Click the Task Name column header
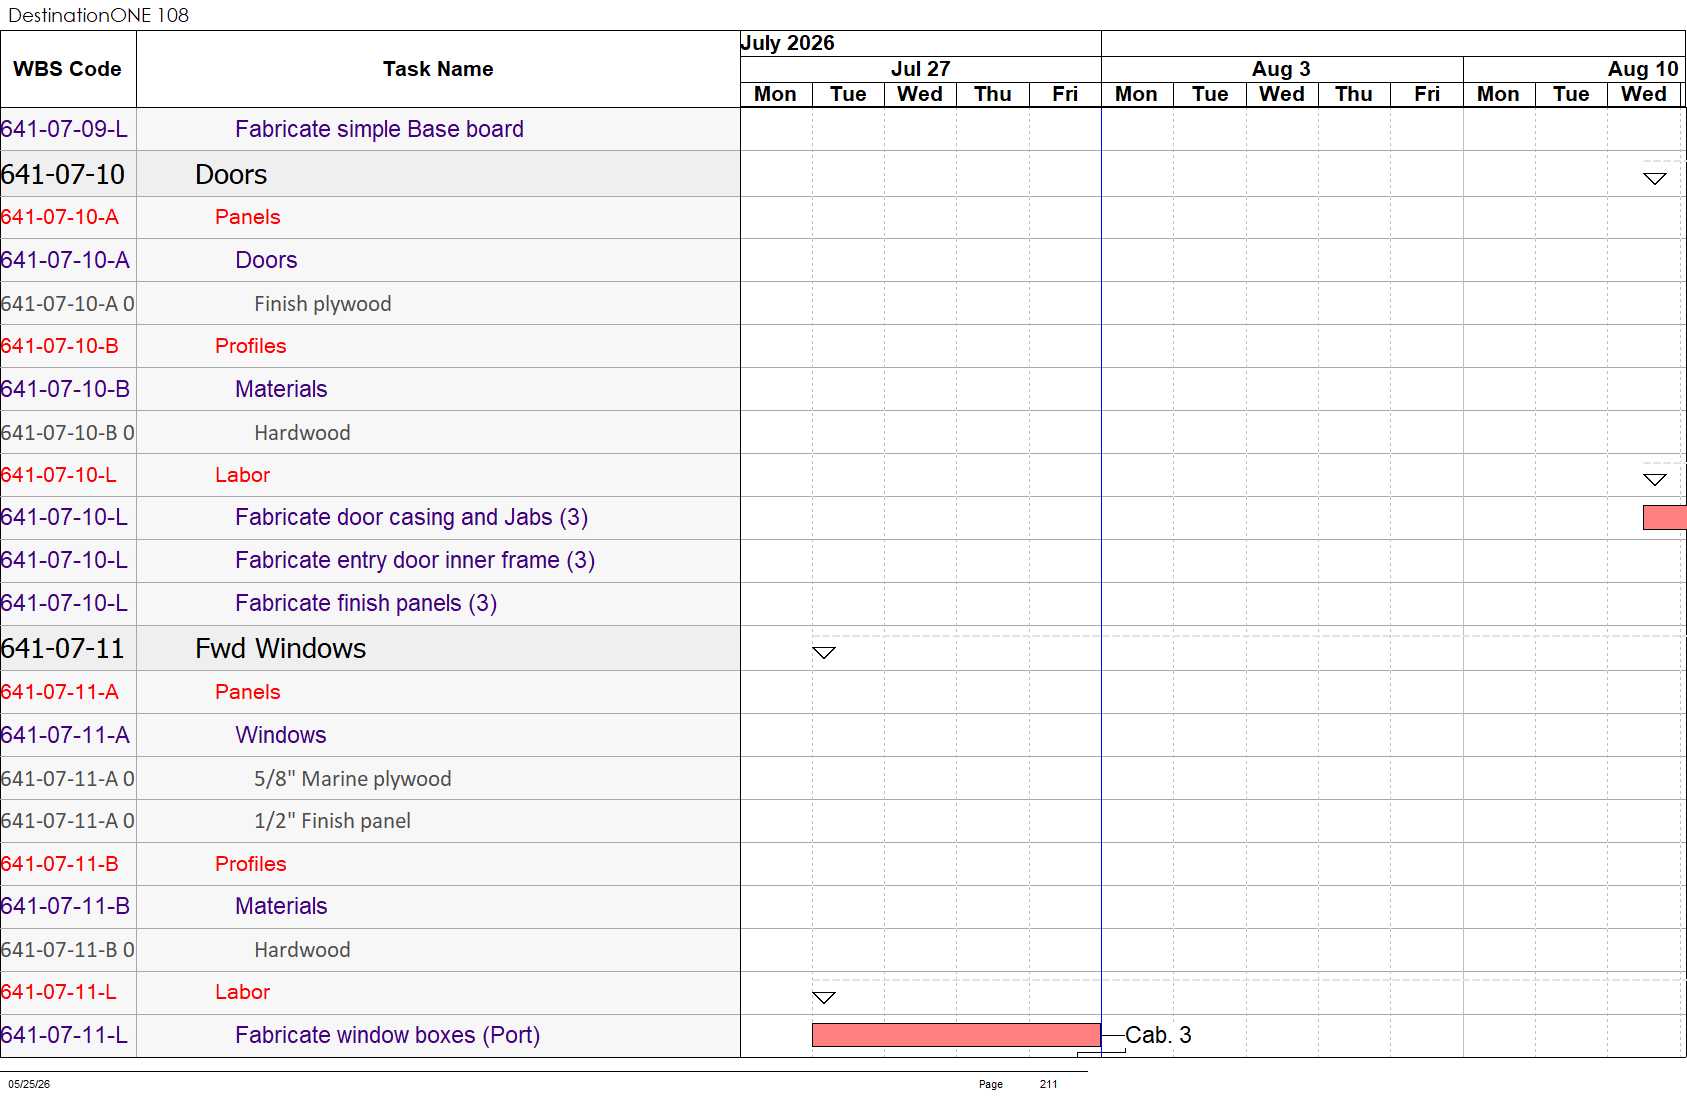This screenshot has height=1097, width=1687. click(x=438, y=69)
